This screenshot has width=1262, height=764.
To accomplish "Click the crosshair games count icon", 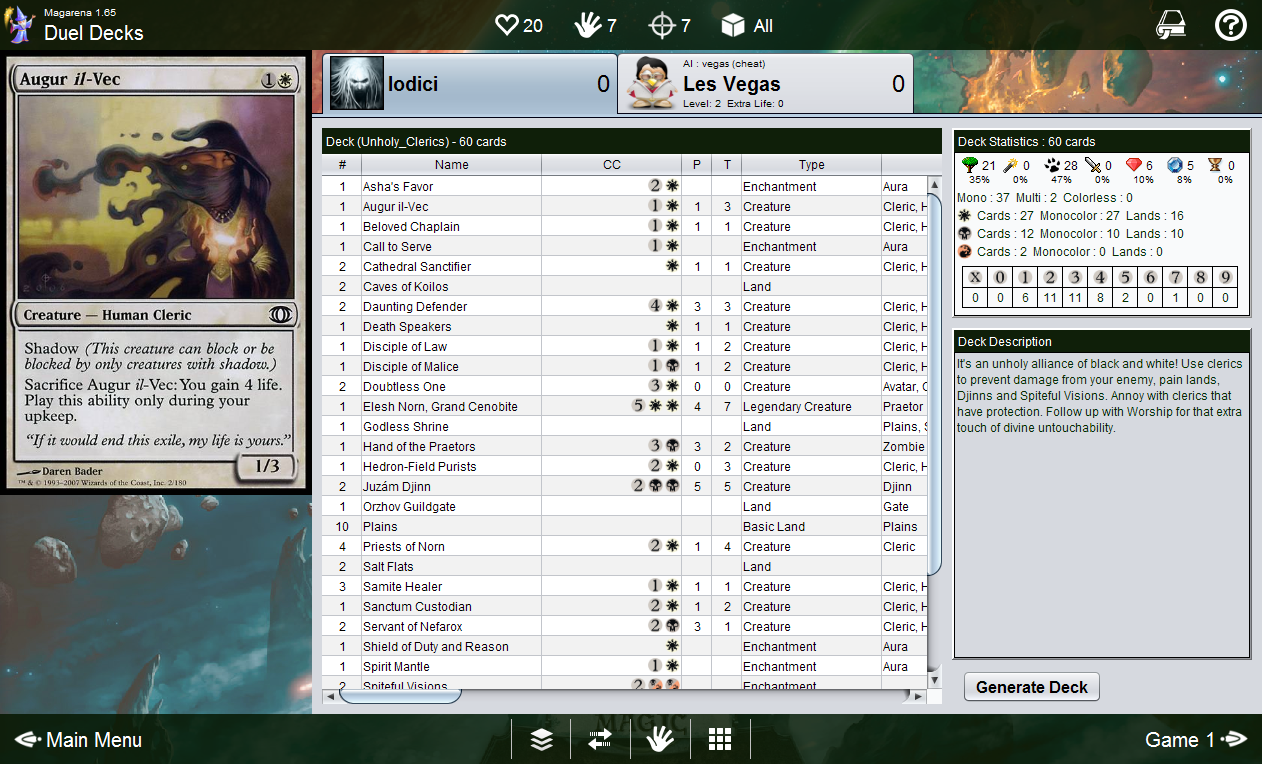I will [661, 25].
